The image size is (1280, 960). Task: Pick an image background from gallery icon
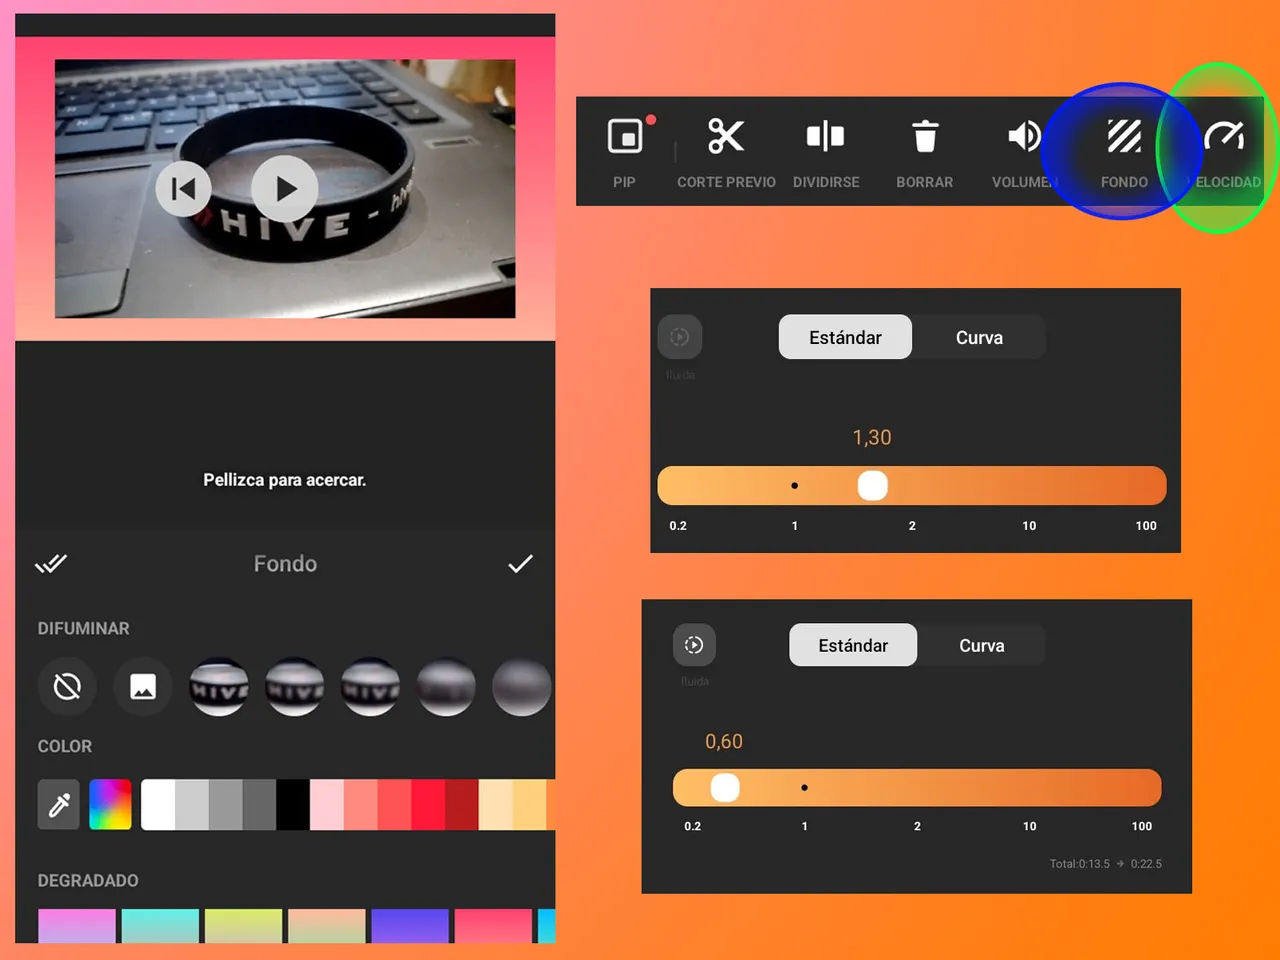143,687
